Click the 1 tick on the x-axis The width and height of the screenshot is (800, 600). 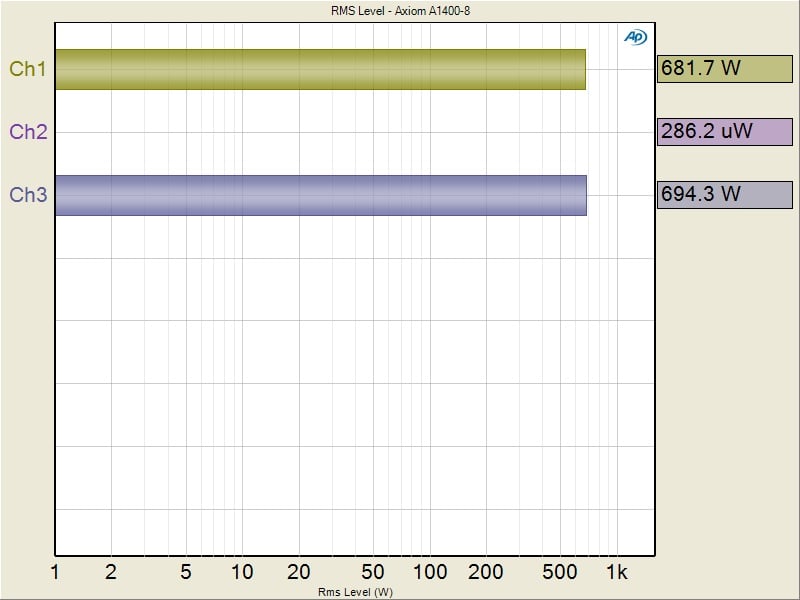tap(55, 573)
